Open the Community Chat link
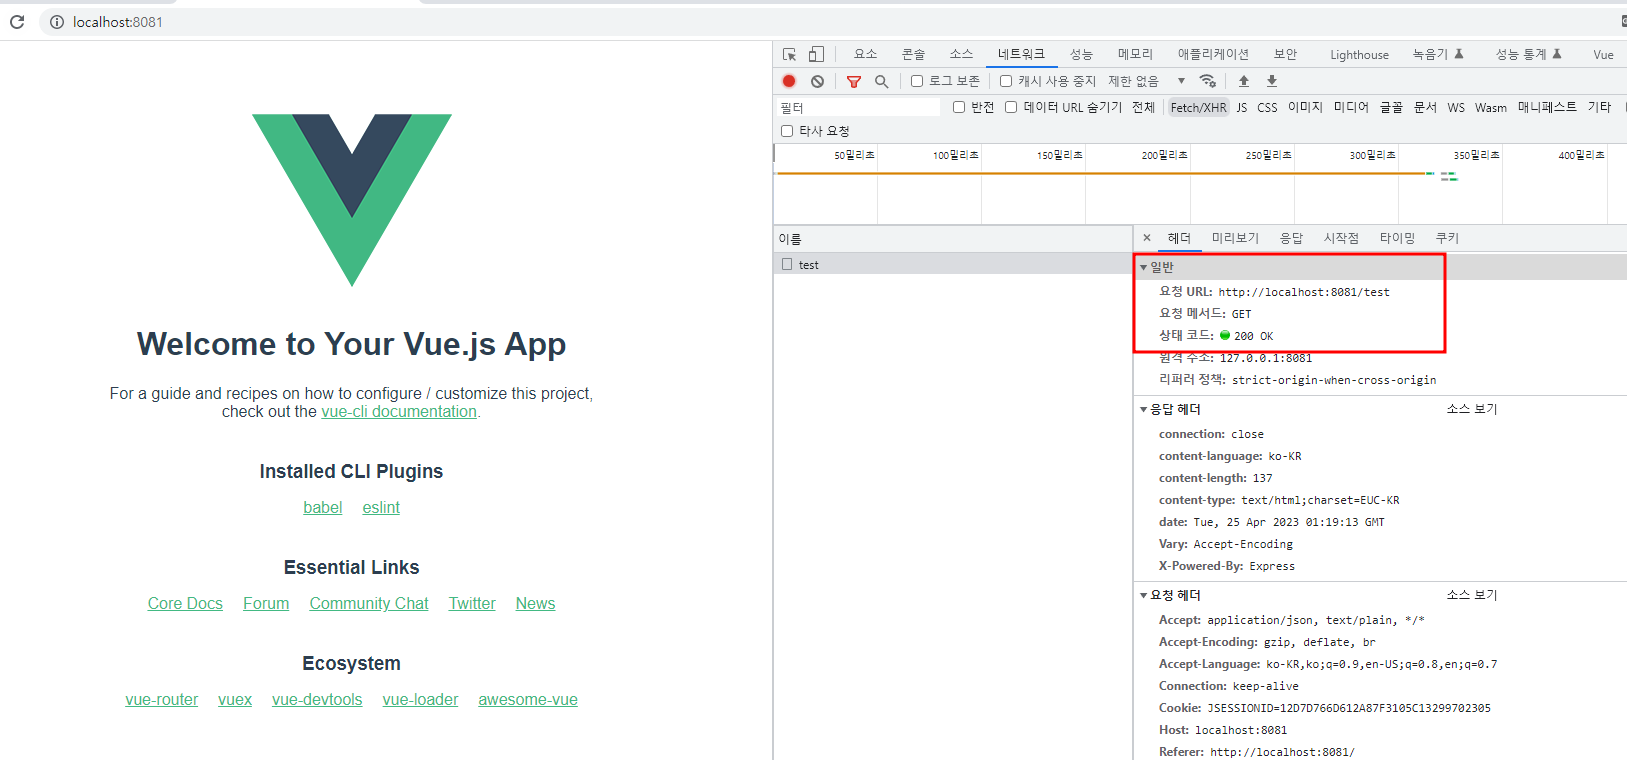1627x760 pixels. [369, 603]
